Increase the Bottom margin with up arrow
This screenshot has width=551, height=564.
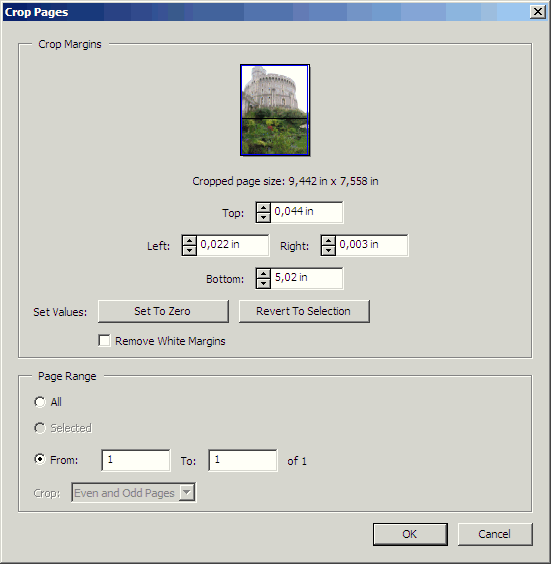coord(263,274)
